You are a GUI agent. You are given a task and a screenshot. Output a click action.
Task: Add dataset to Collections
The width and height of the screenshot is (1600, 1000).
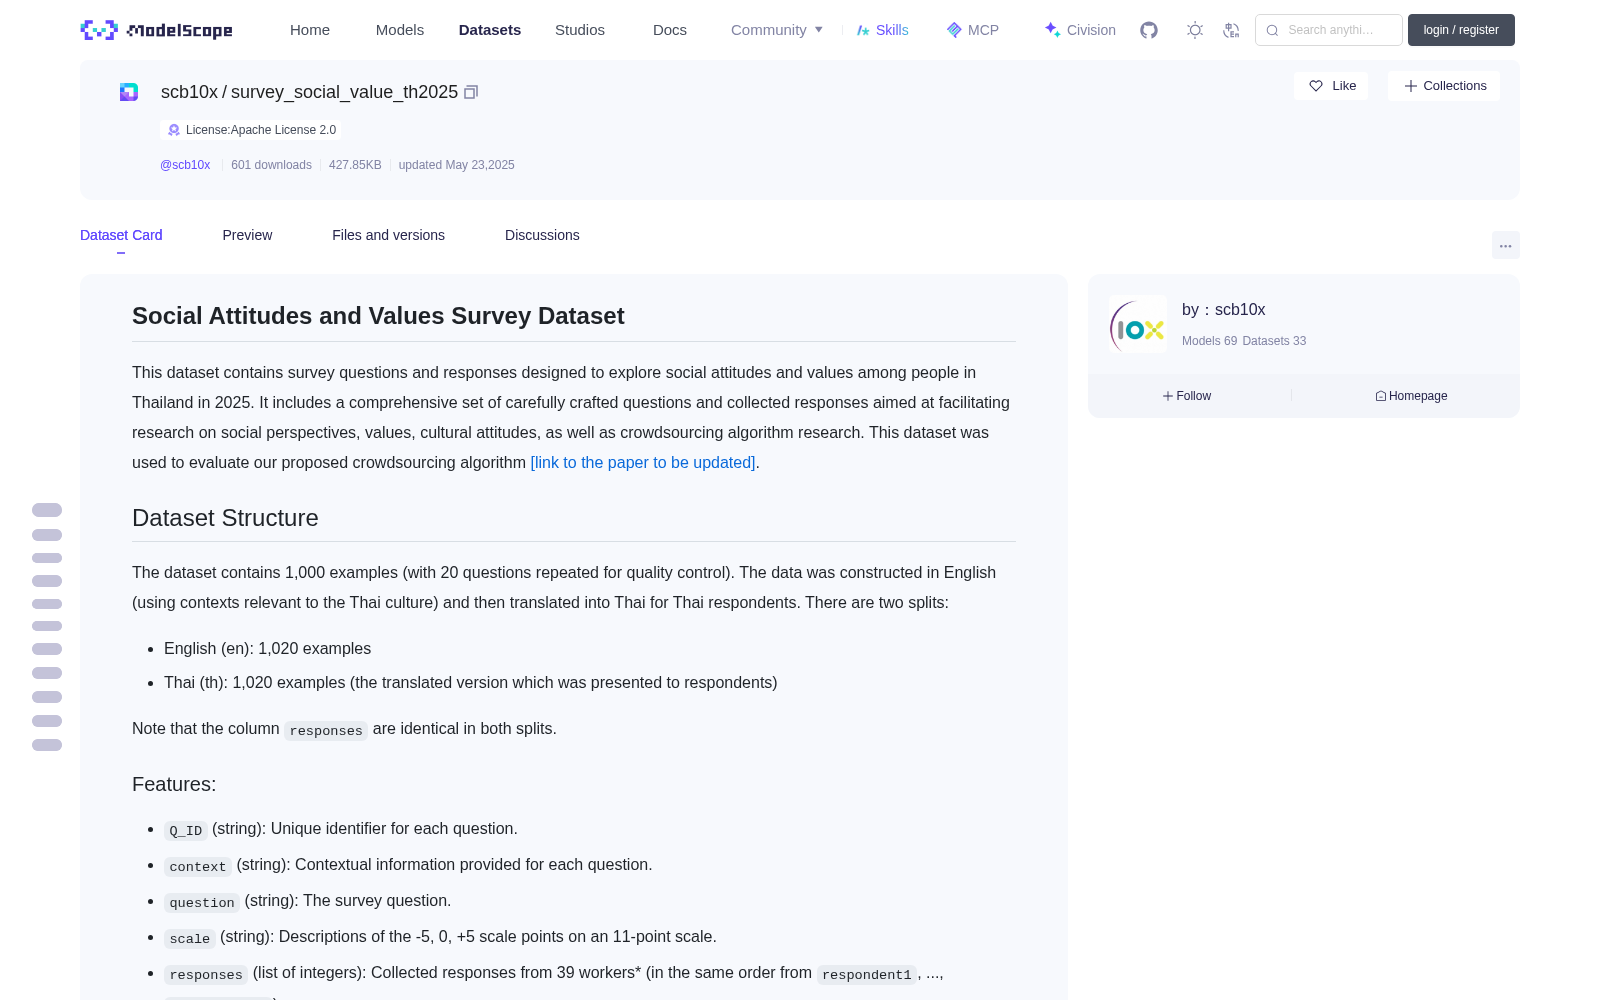tap(1444, 86)
